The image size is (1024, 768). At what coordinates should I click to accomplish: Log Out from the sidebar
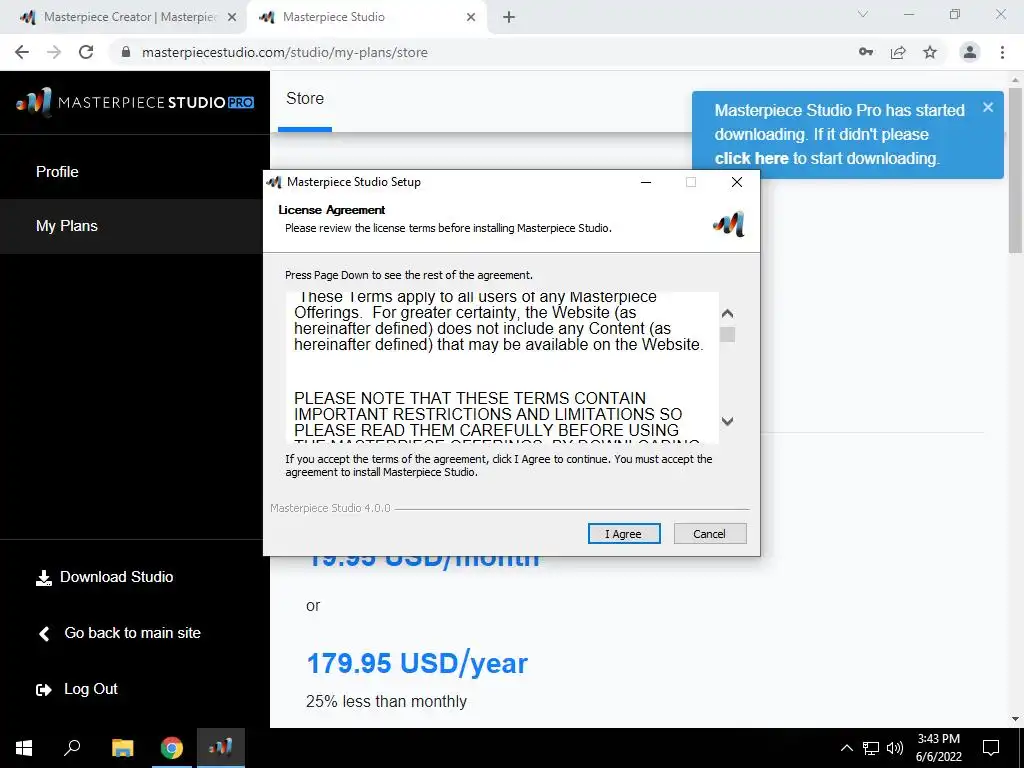(x=91, y=689)
